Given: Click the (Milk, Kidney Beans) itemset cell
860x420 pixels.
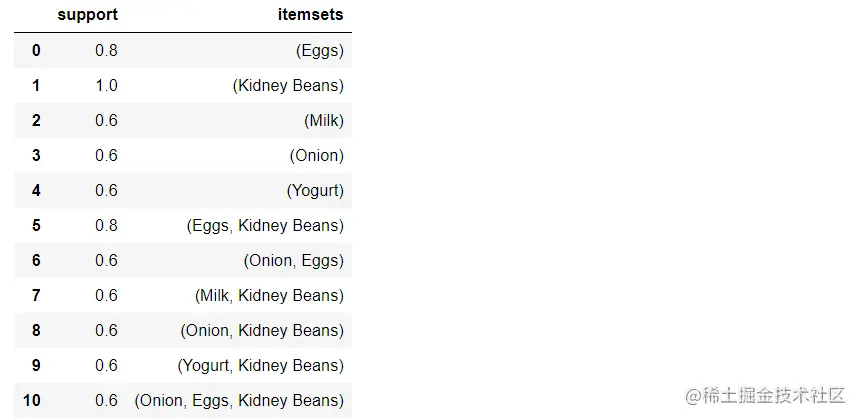Looking at the screenshot, I should tap(269, 295).
